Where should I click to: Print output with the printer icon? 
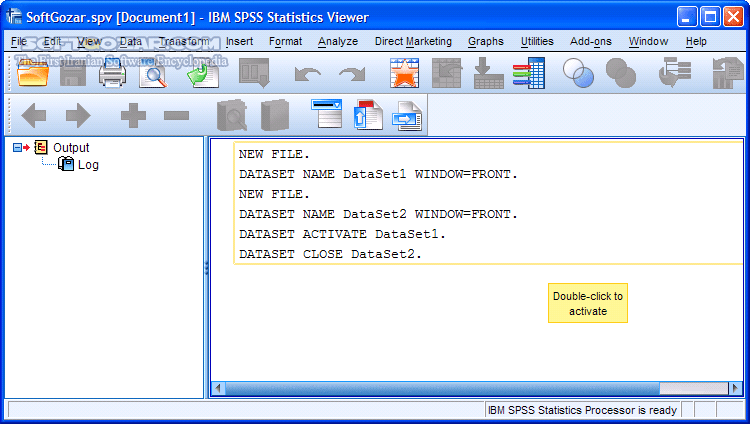pyautogui.click(x=112, y=74)
